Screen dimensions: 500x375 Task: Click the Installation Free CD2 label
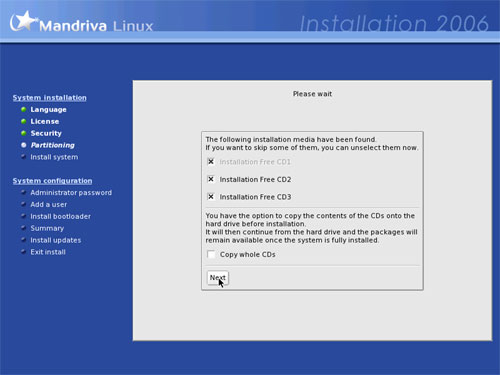pyautogui.click(x=255, y=179)
